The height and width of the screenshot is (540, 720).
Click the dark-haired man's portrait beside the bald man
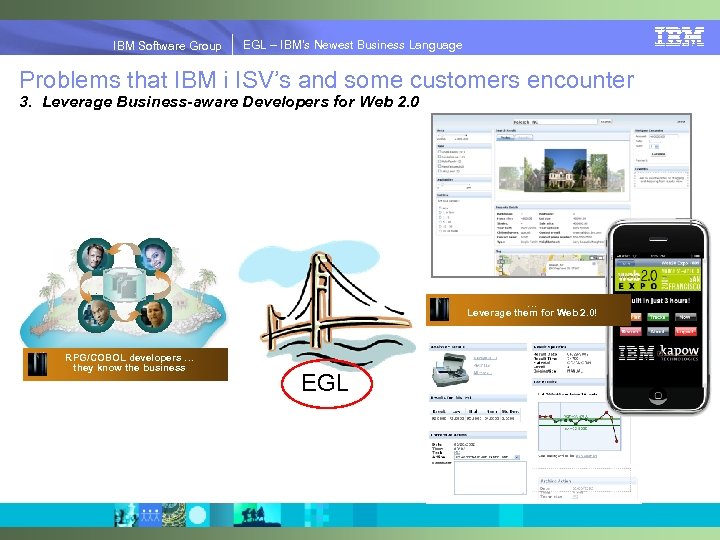pyautogui.click(x=154, y=315)
